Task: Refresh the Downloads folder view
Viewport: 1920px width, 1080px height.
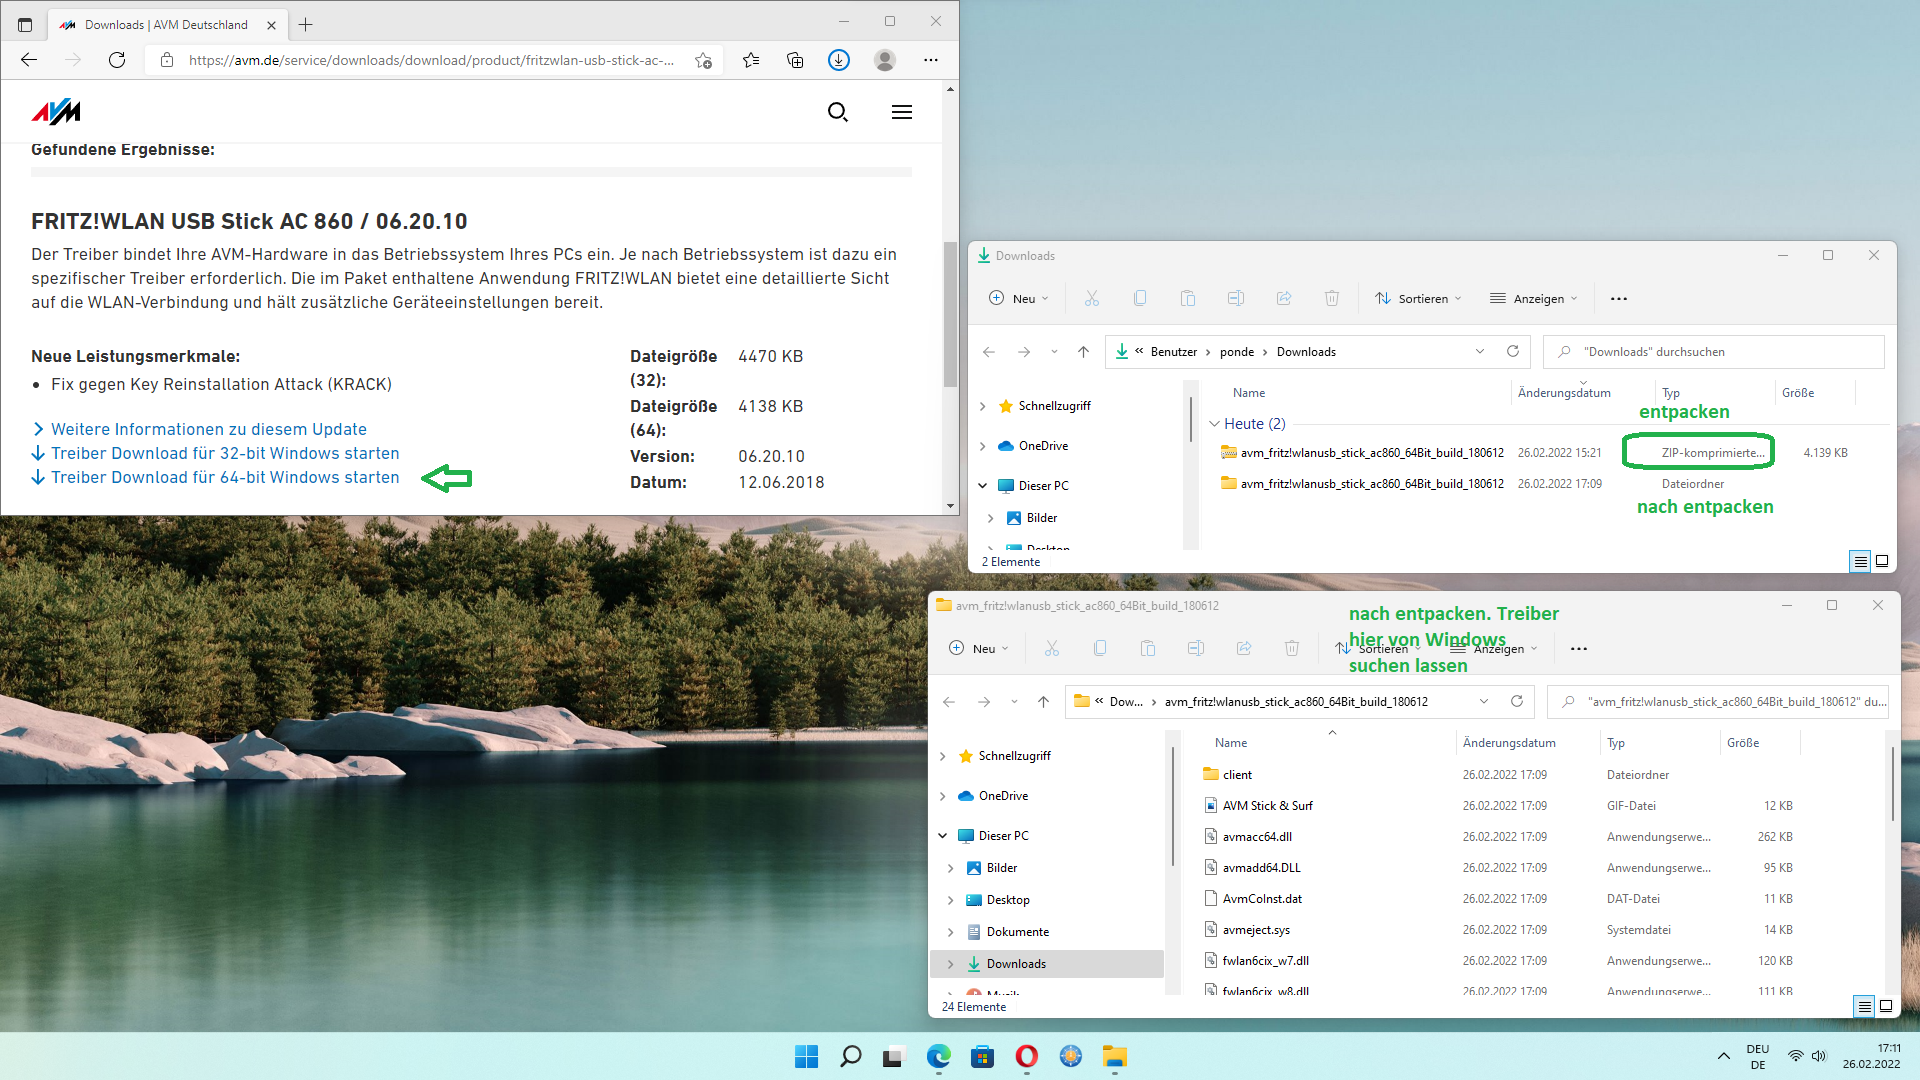Action: (1512, 351)
